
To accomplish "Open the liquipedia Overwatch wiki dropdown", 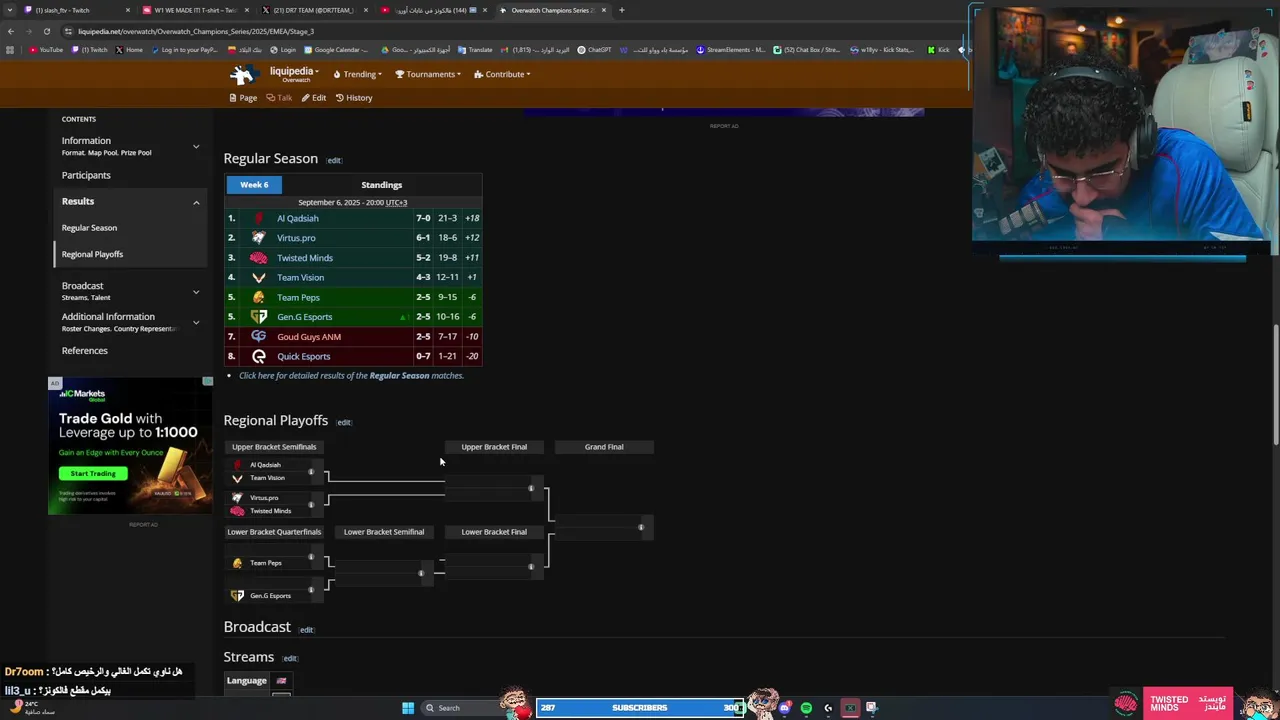I will coord(294,74).
